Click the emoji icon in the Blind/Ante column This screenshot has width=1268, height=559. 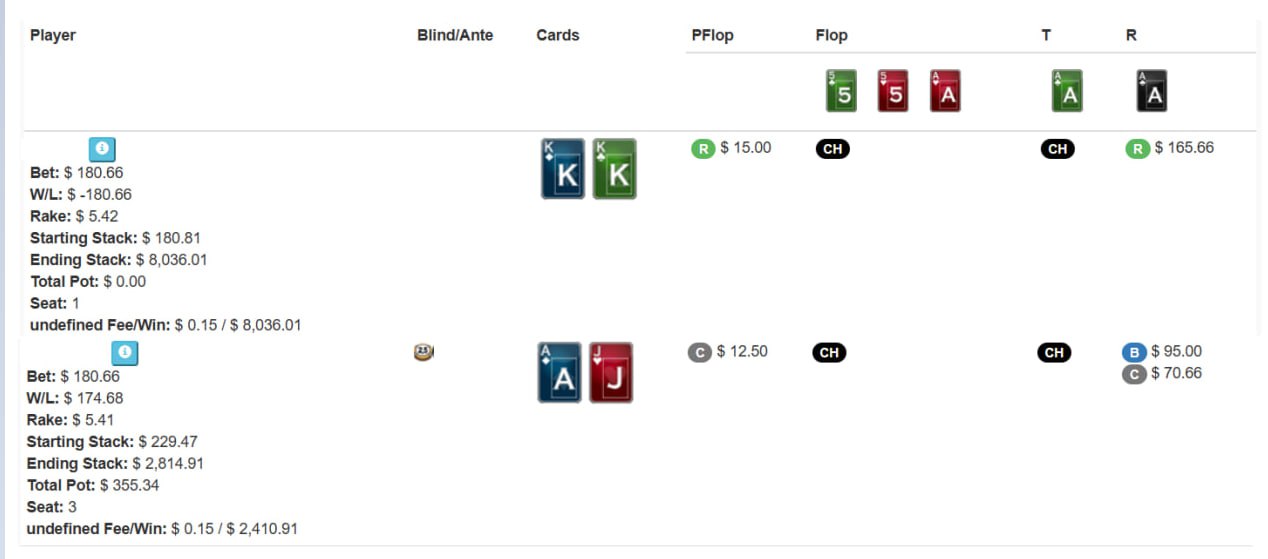pyautogui.click(x=424, y=352)
